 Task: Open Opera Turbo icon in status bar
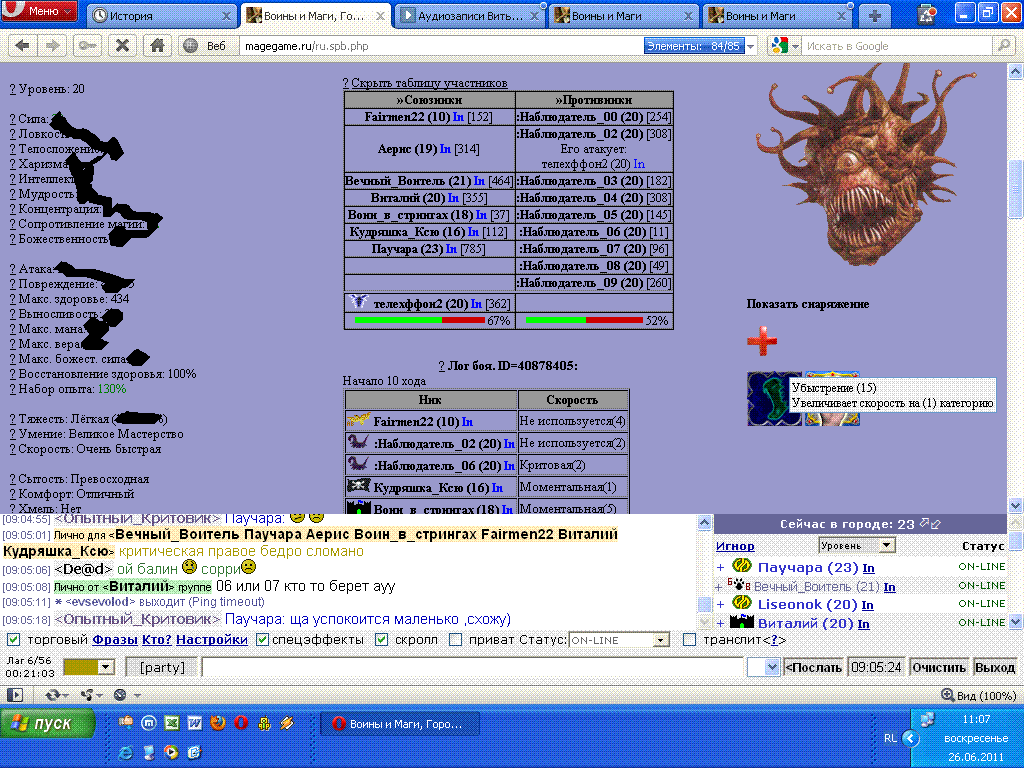[120, 695]
